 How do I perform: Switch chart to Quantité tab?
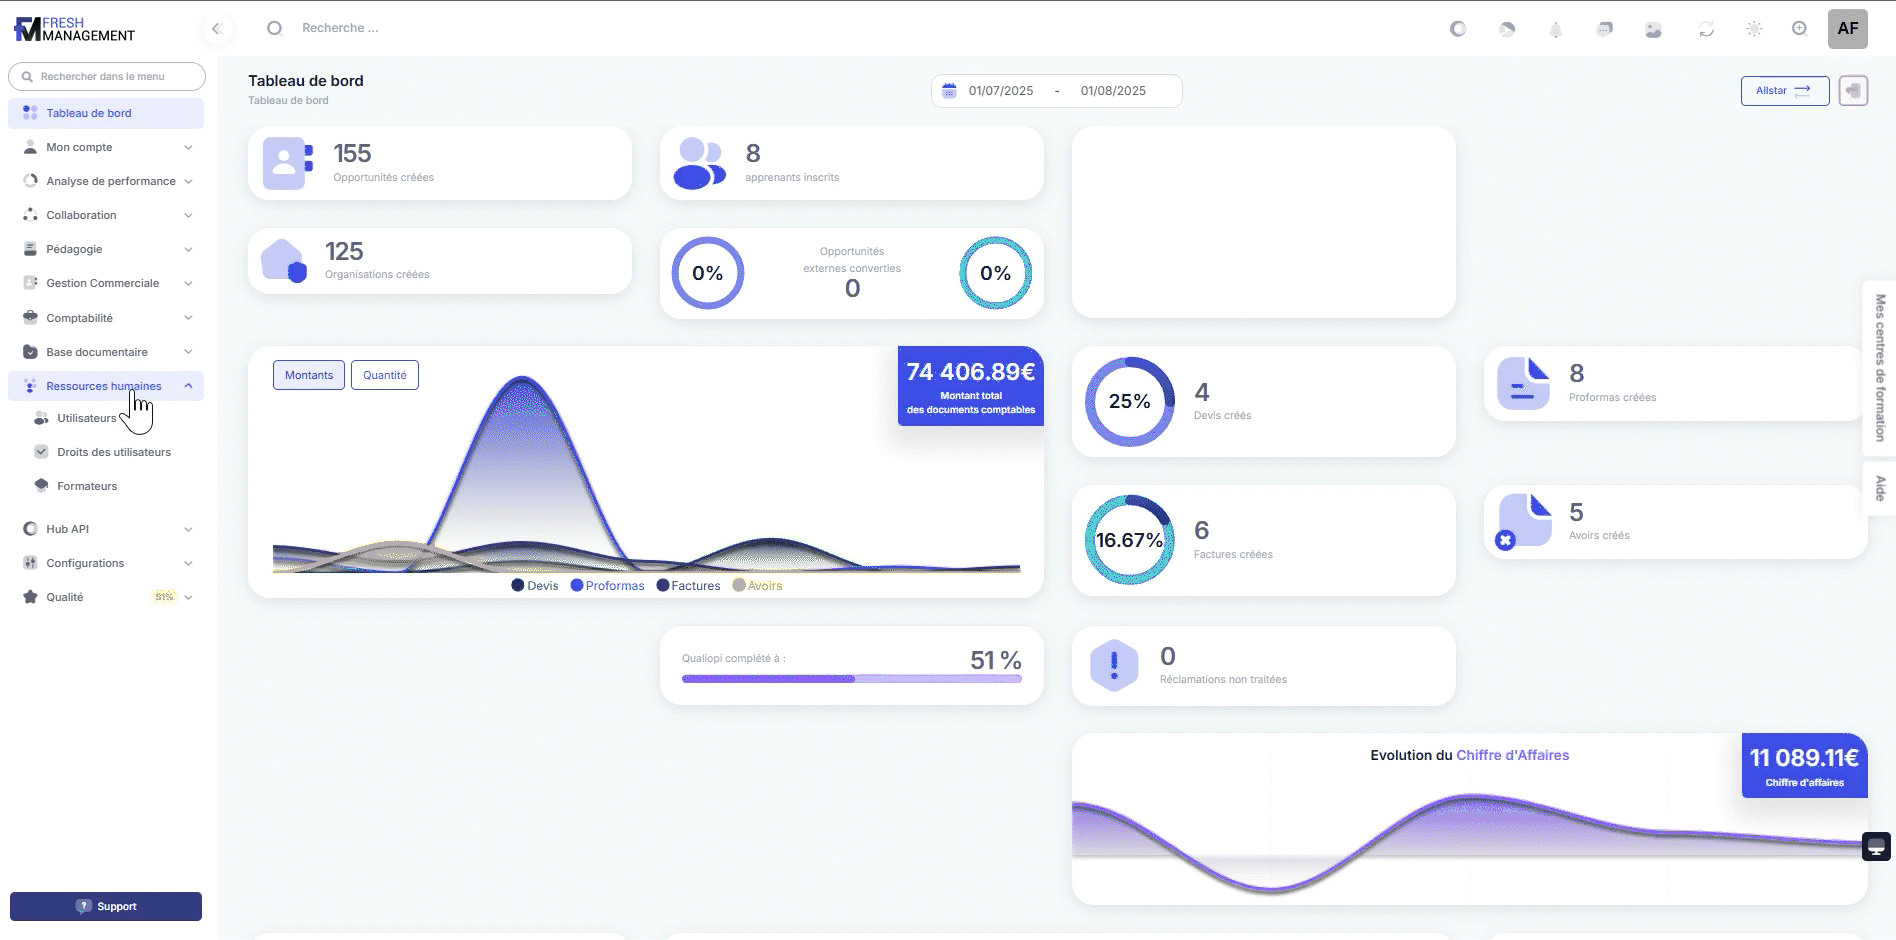pyautogui.click(x=384, y=375)
